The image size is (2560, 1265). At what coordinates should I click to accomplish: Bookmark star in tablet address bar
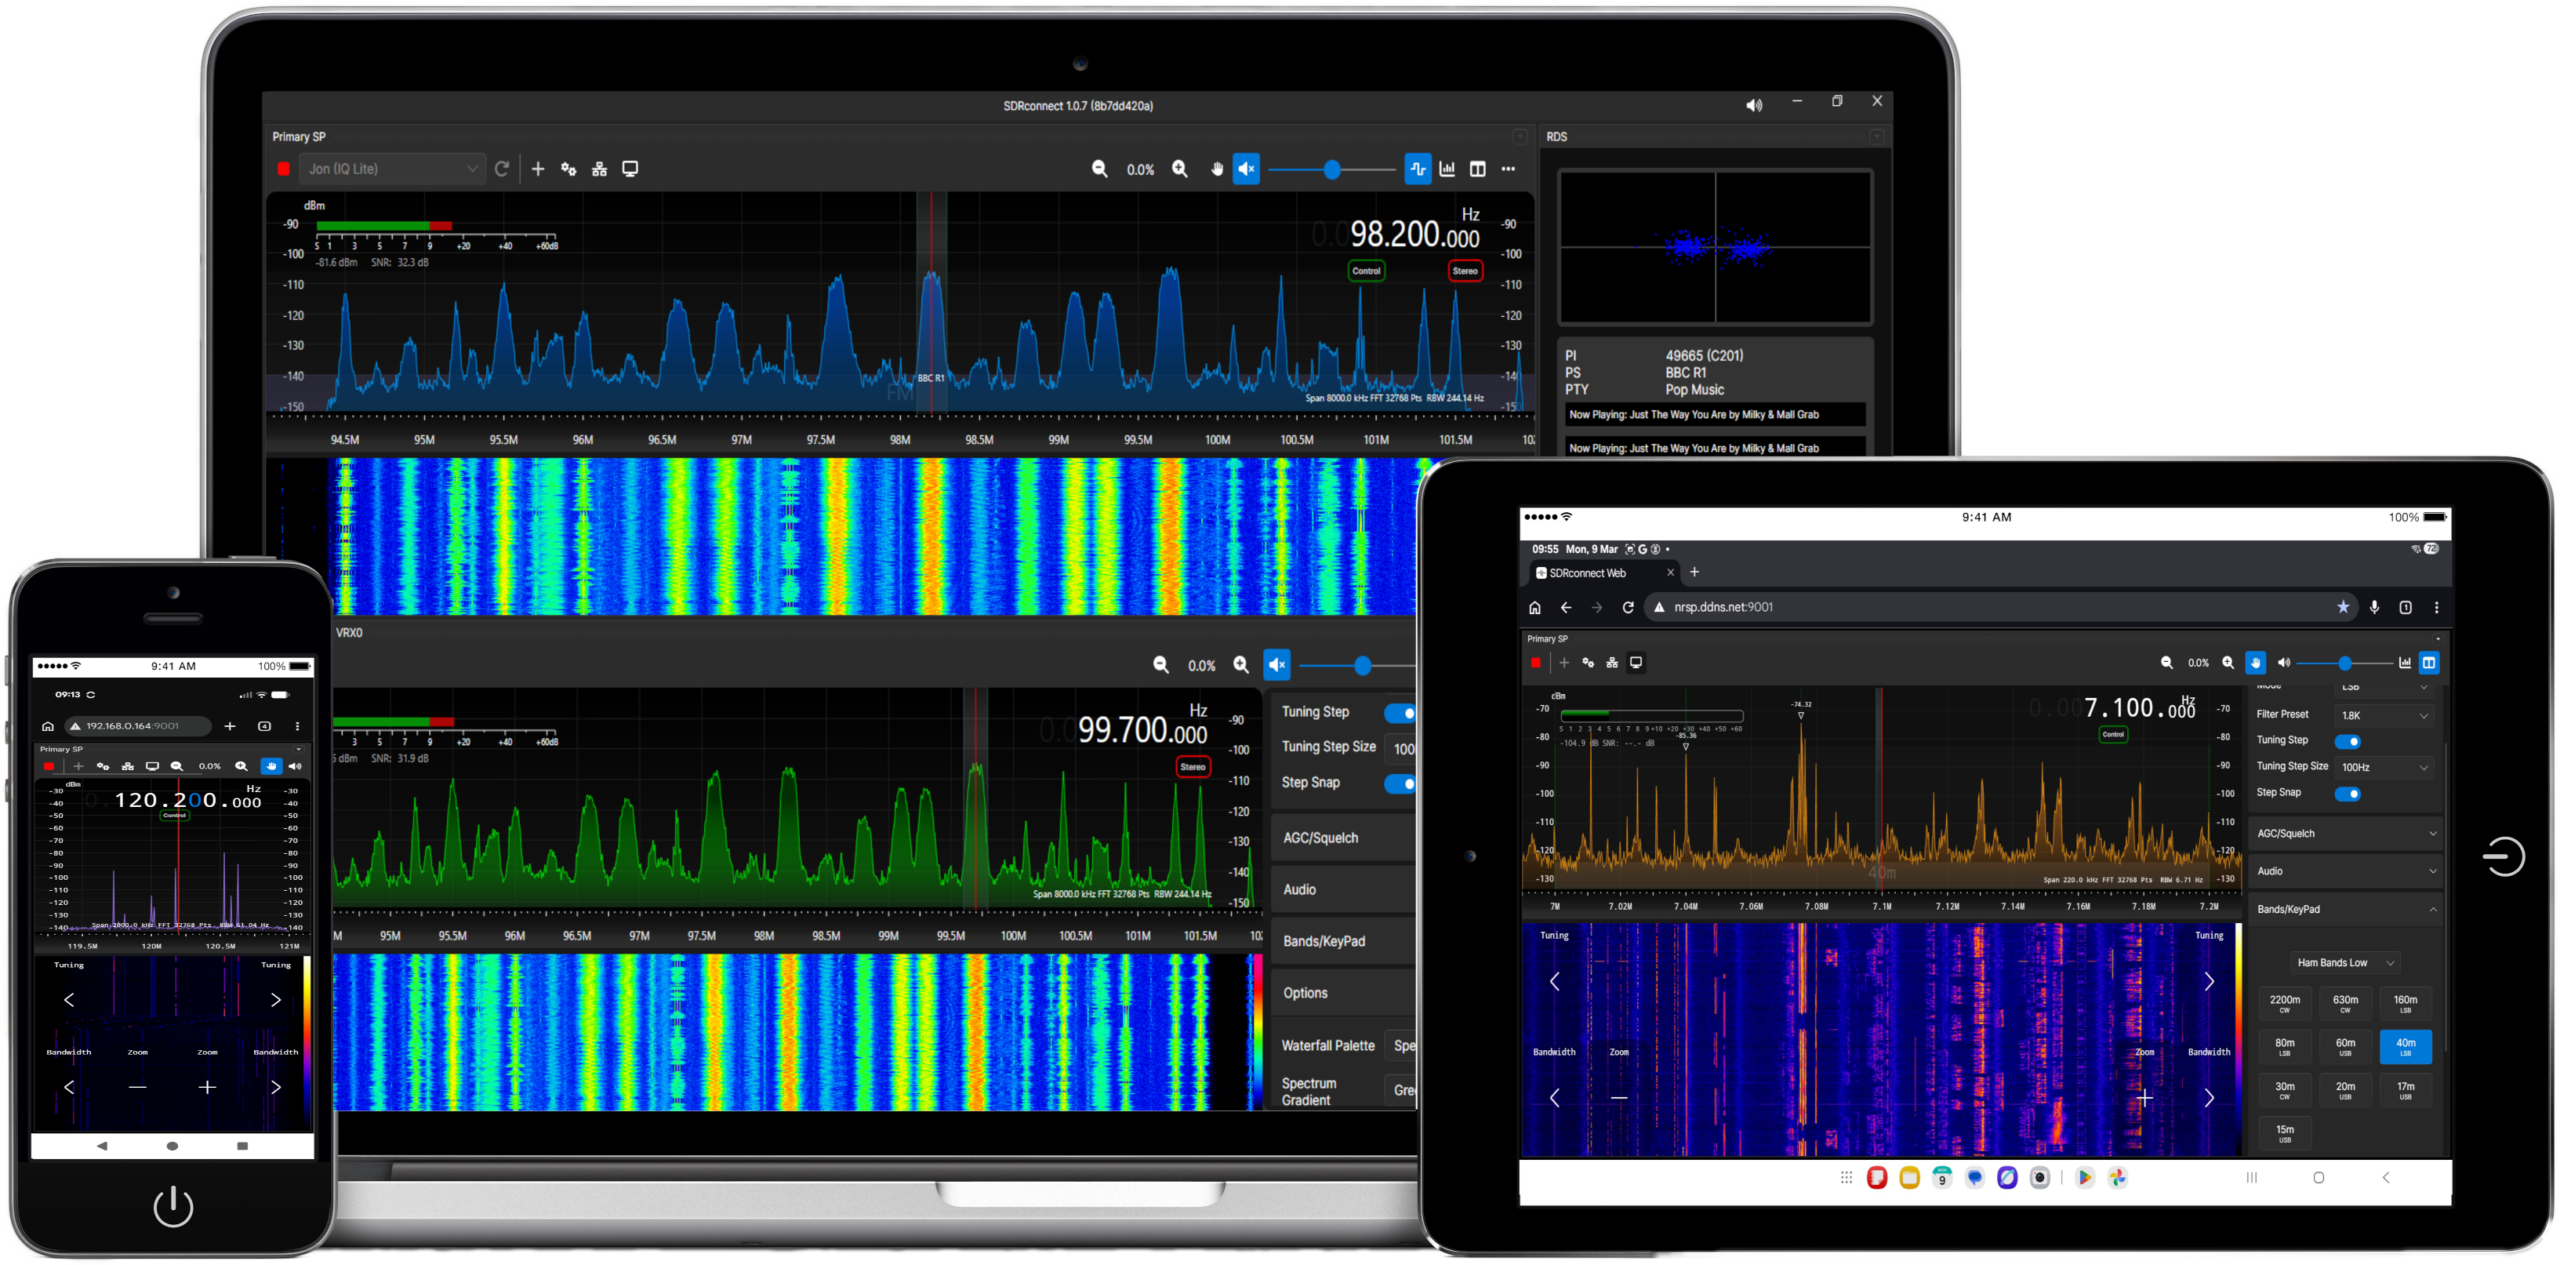point(2343,607)
